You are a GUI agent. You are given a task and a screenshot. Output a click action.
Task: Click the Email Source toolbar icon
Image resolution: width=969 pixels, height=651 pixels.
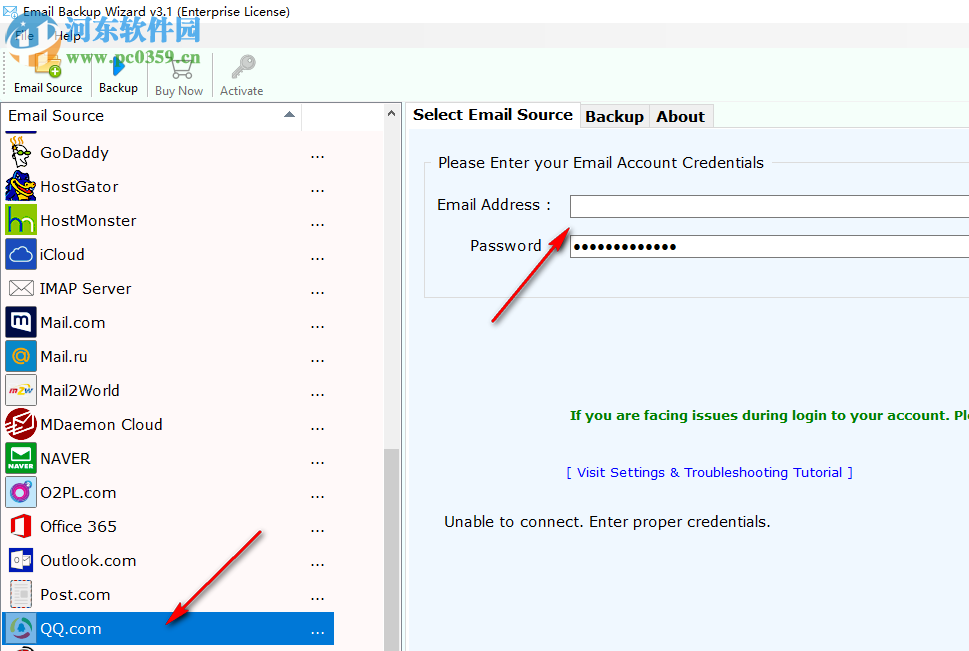[47, 66]
